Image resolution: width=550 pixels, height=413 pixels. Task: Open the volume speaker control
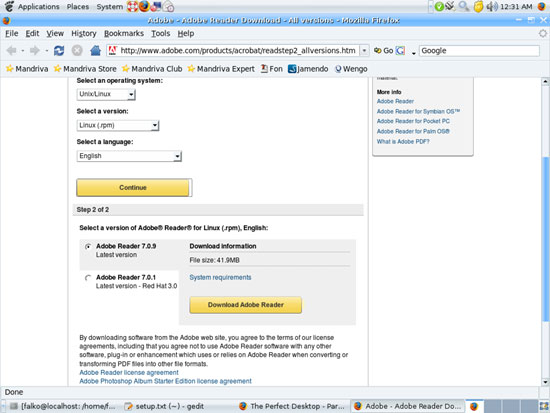tap(492, 6)
